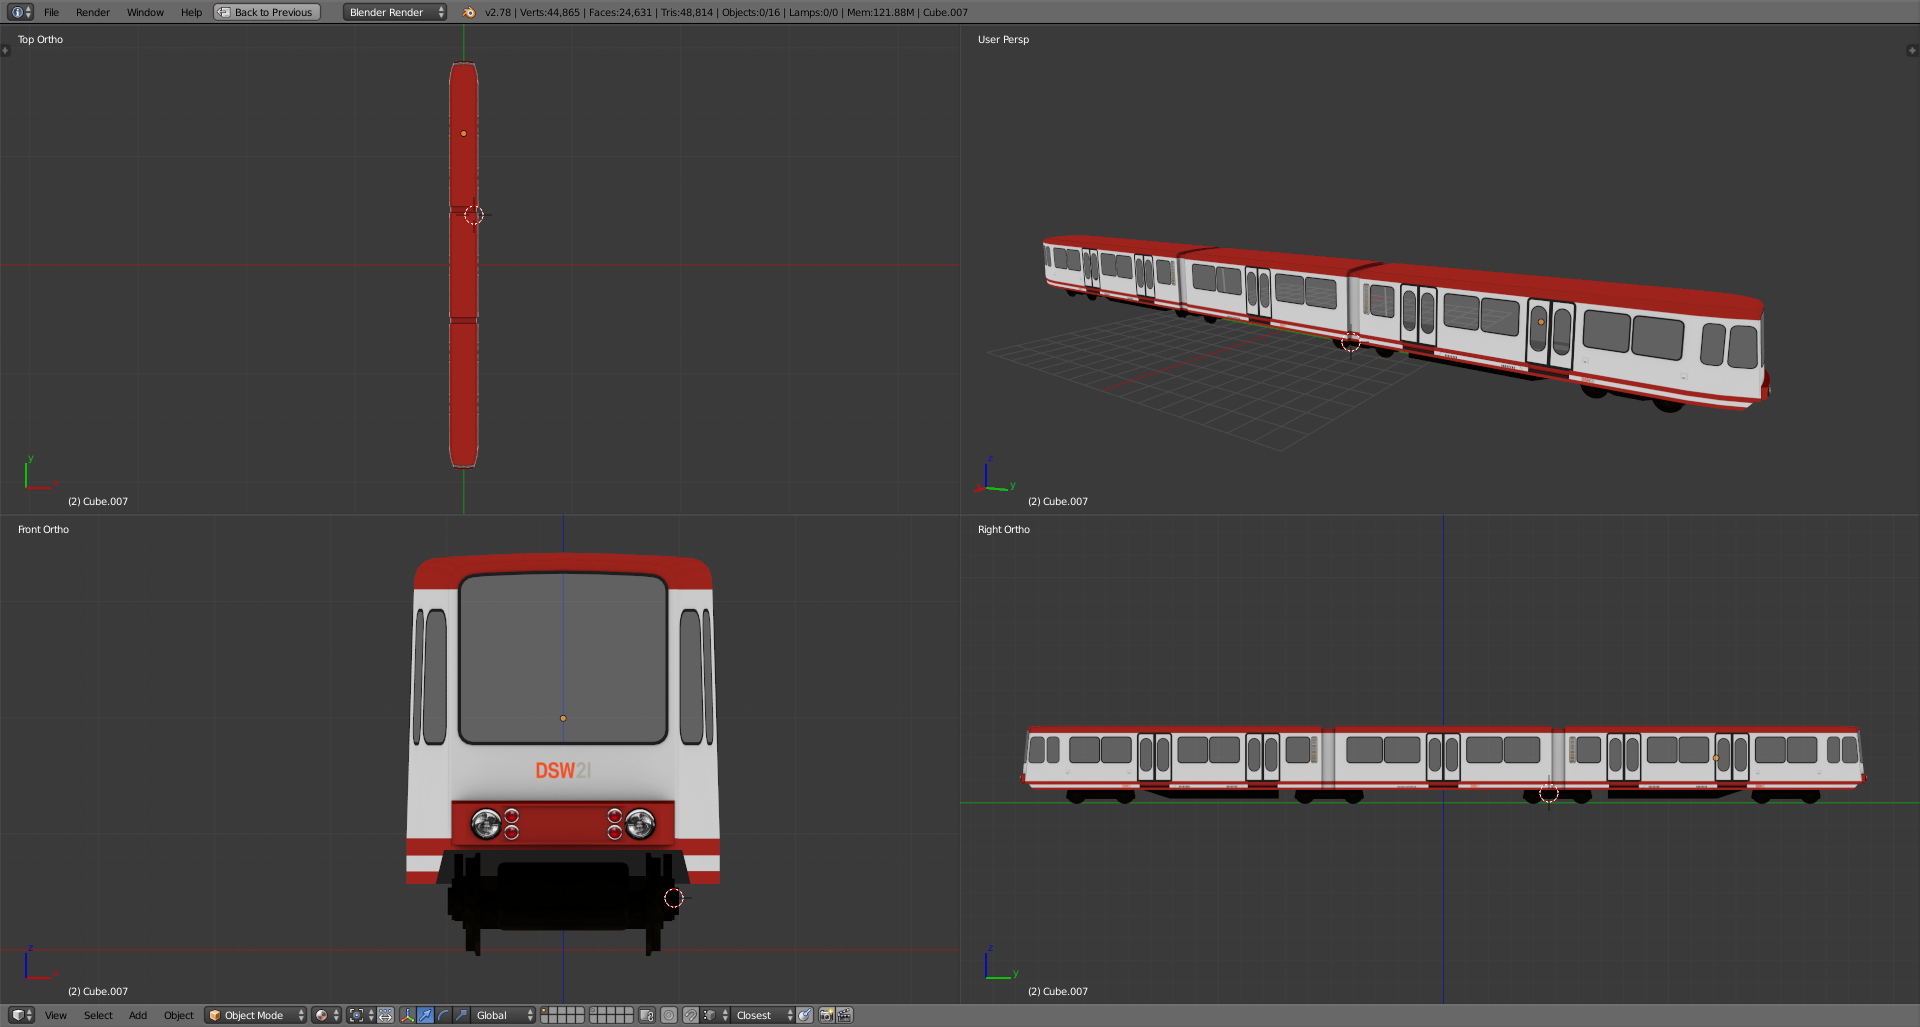The height and width of the screenshot is (1027, 1920).
Task: Open the Object Mode dropdown
Action: (x=255, y=1015)
